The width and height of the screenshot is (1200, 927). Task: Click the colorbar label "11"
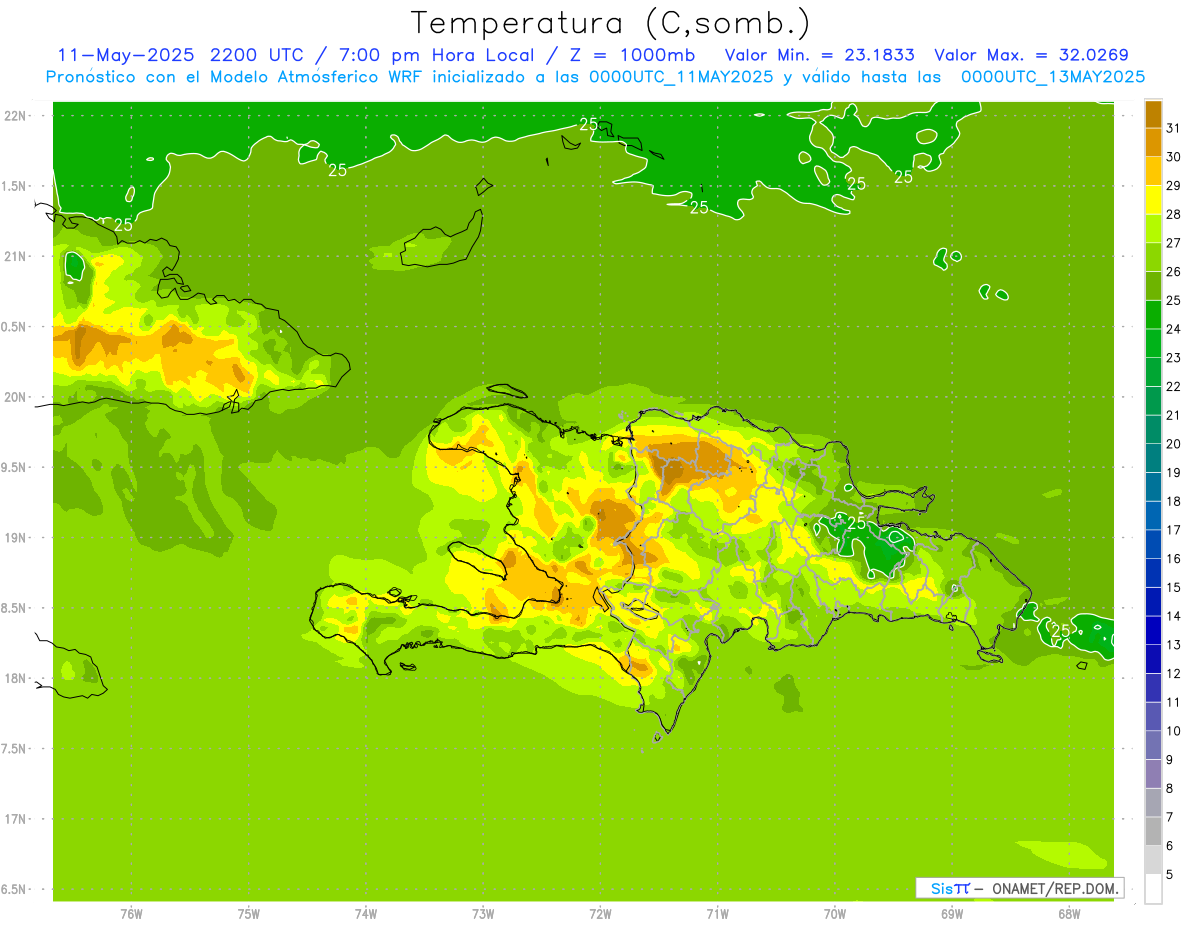click(1174, 702)
